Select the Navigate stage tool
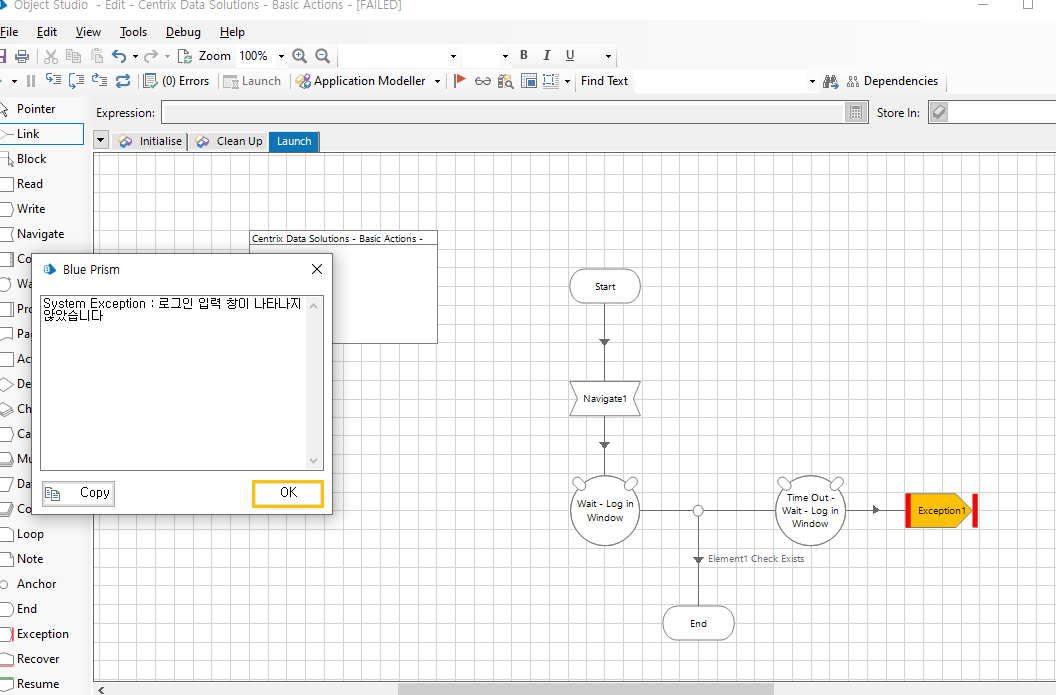The image size is (1056, 695). [42, 234]
